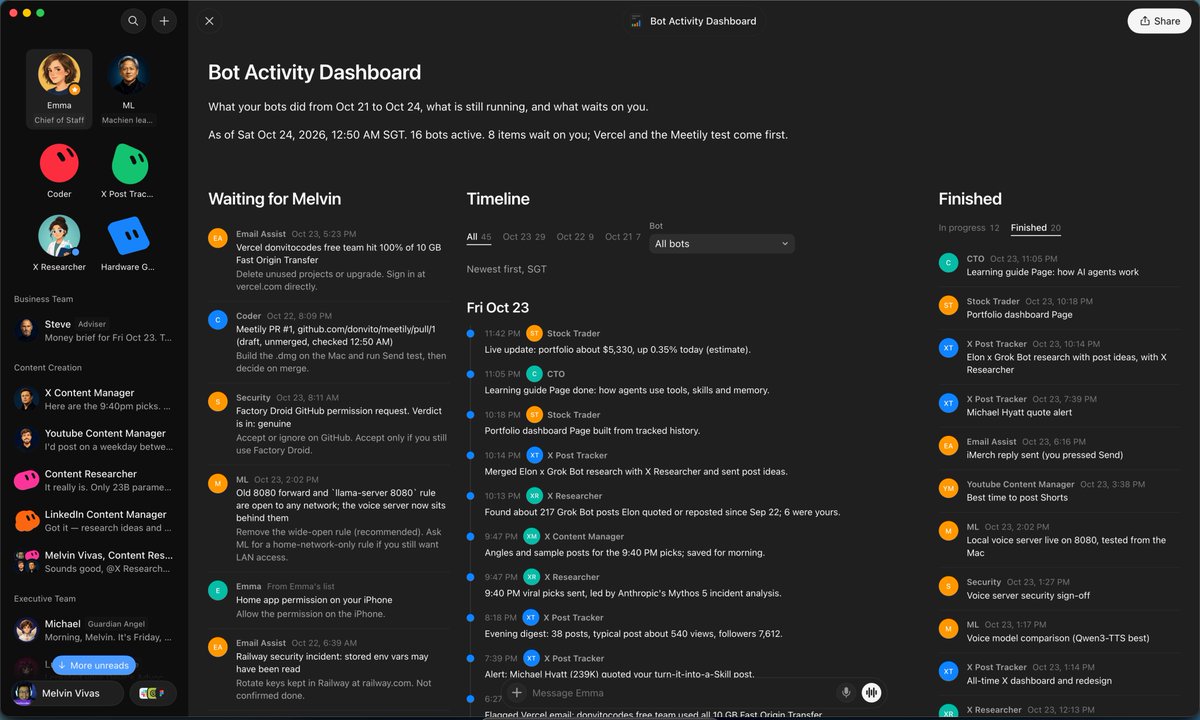
Task: Open Steve Adviser conversation
Action: [x=94, y=331]
